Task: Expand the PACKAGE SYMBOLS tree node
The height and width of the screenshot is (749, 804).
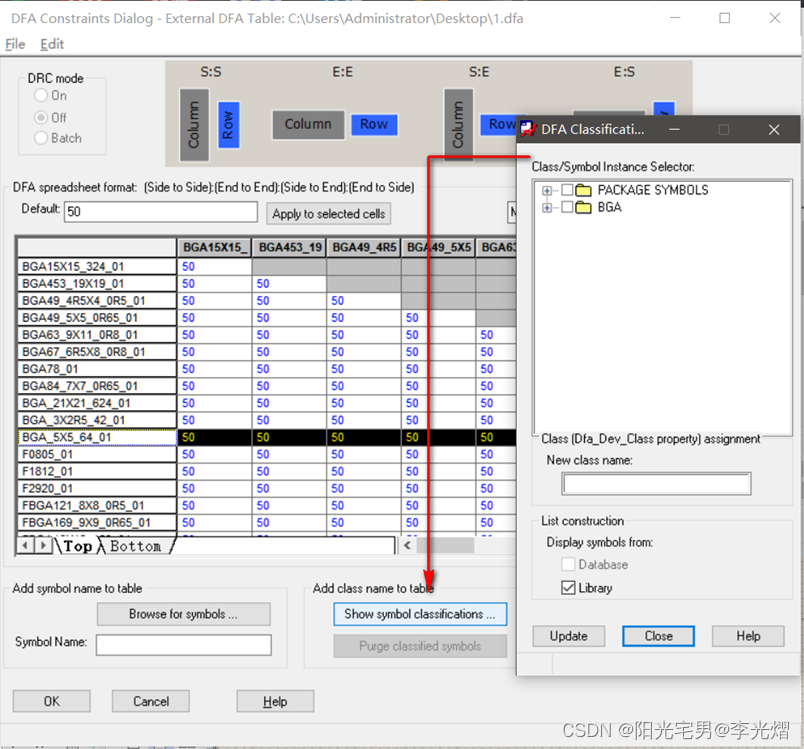Action: 546,190
